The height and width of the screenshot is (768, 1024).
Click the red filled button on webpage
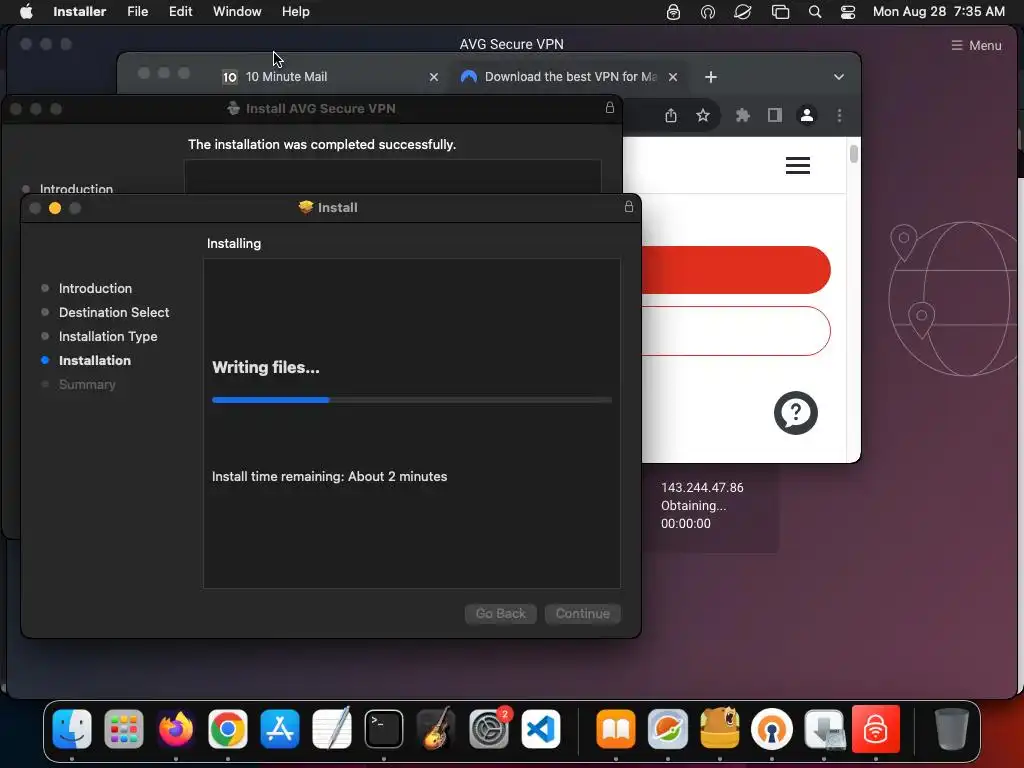click(x=735, y=270)
